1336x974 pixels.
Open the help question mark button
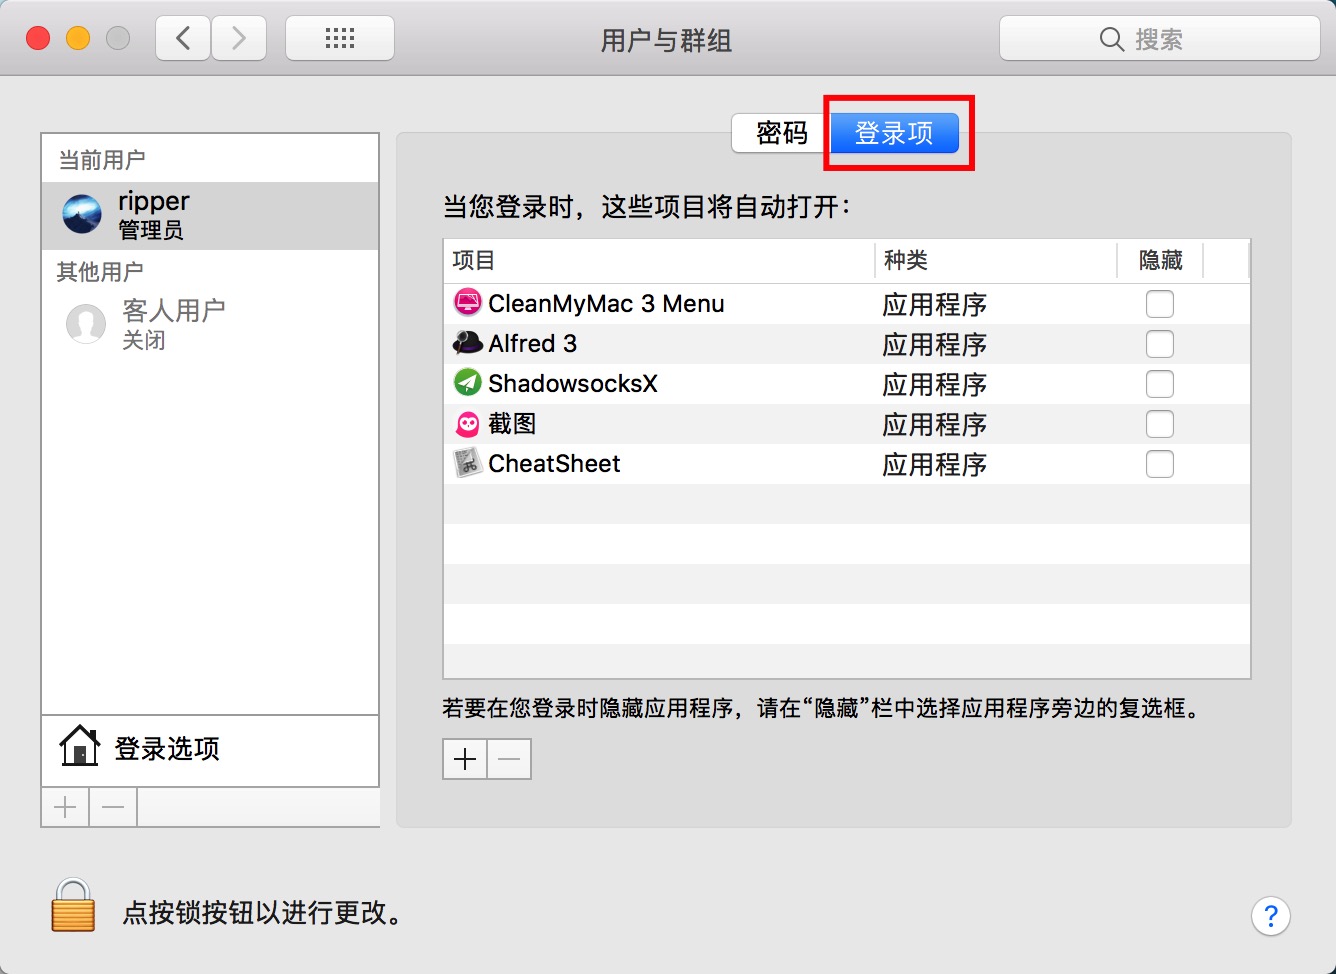click(x=1270, y=915)
